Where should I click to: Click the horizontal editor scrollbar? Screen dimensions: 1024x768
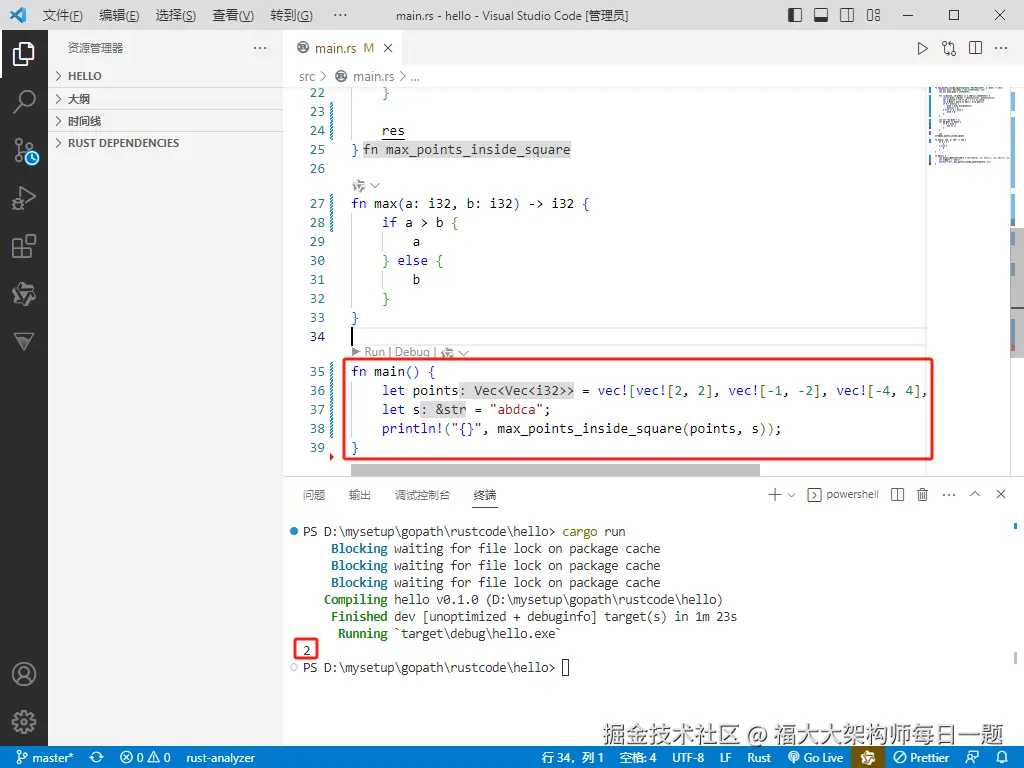(555, 470)
